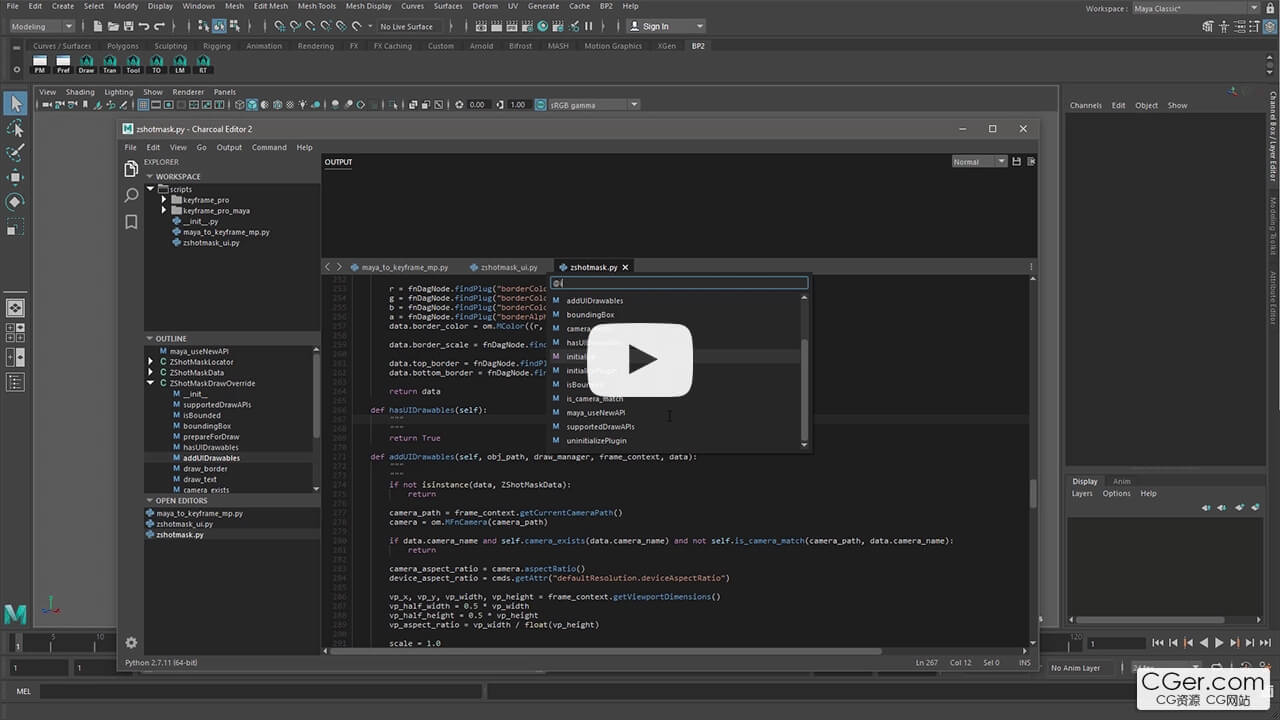Open Normal output level dropdown
Image resolution: width=1280 pixels, height=720 pixels.
pyautogui.click(x=979, y=161)
